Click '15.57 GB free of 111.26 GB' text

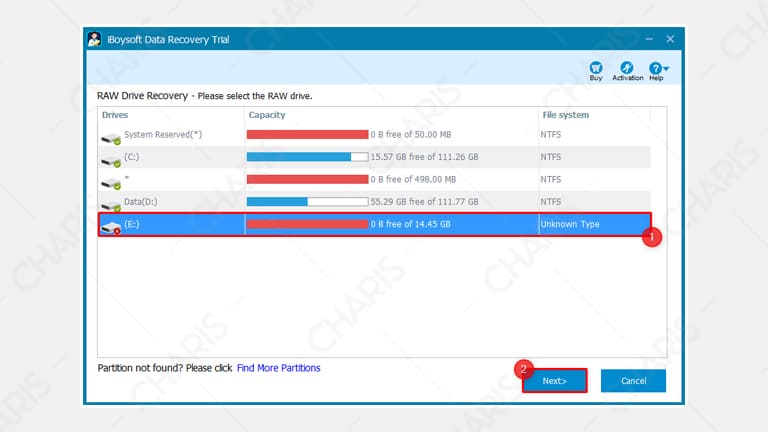click(424, 157)
